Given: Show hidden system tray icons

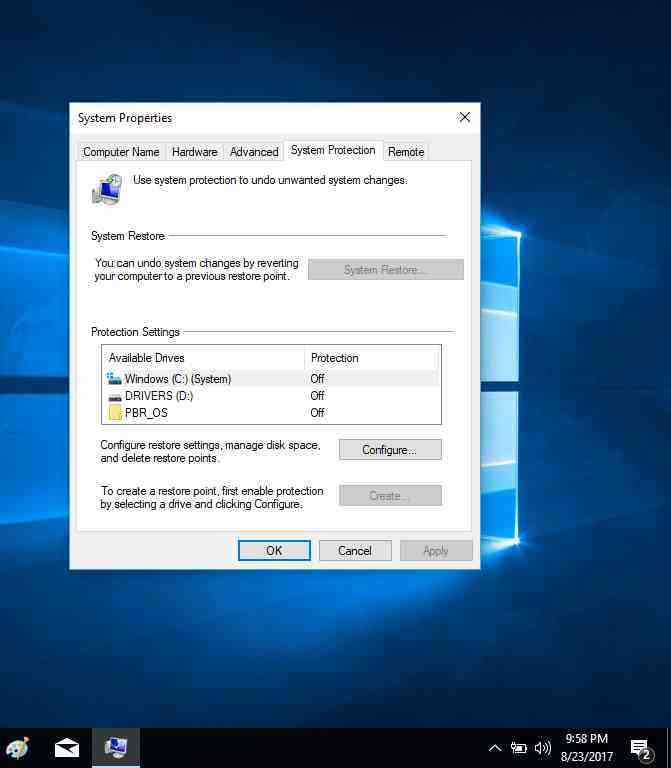Looking at the screenshot, I should tap(495, 748).
